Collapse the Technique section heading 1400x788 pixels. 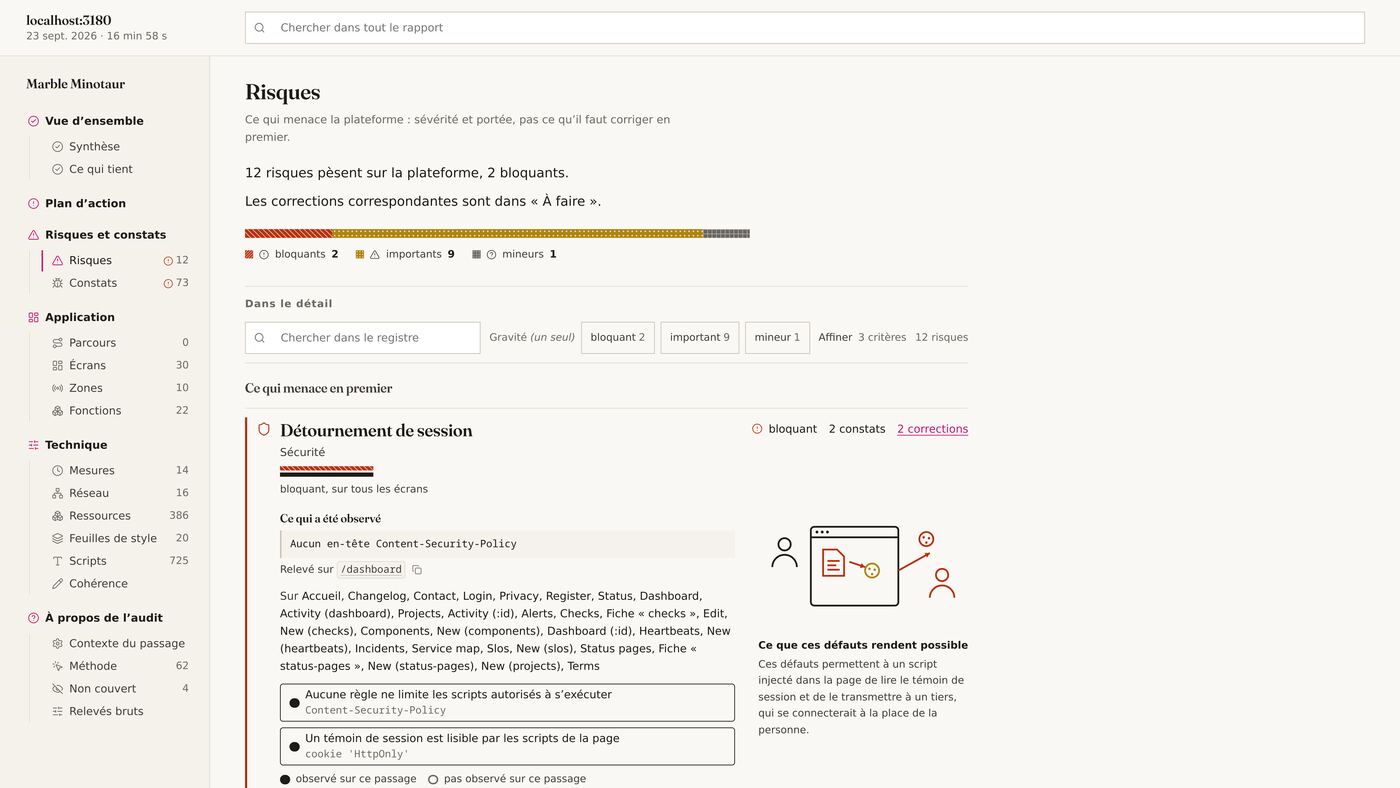click(76, 445)
